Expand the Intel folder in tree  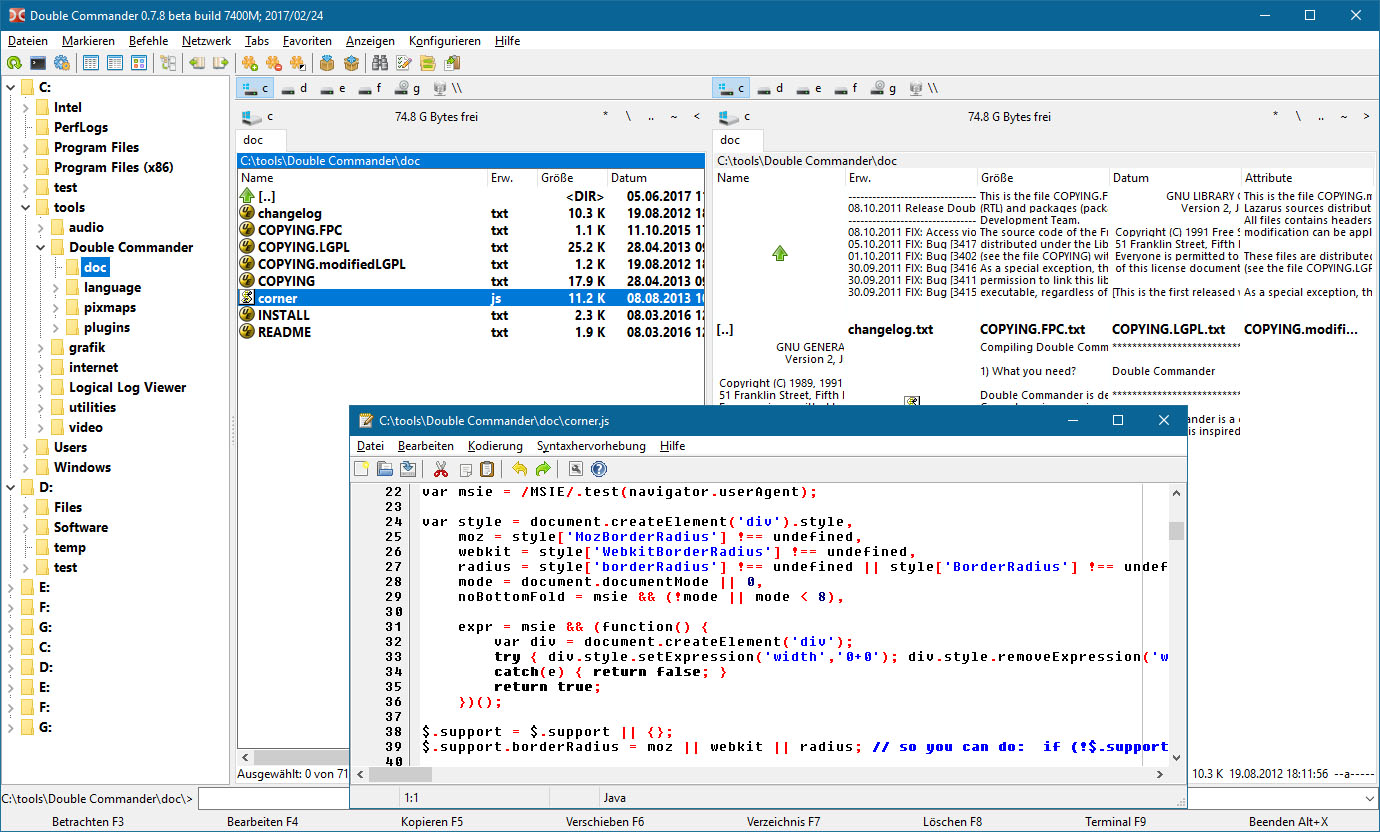coord(26,107)
